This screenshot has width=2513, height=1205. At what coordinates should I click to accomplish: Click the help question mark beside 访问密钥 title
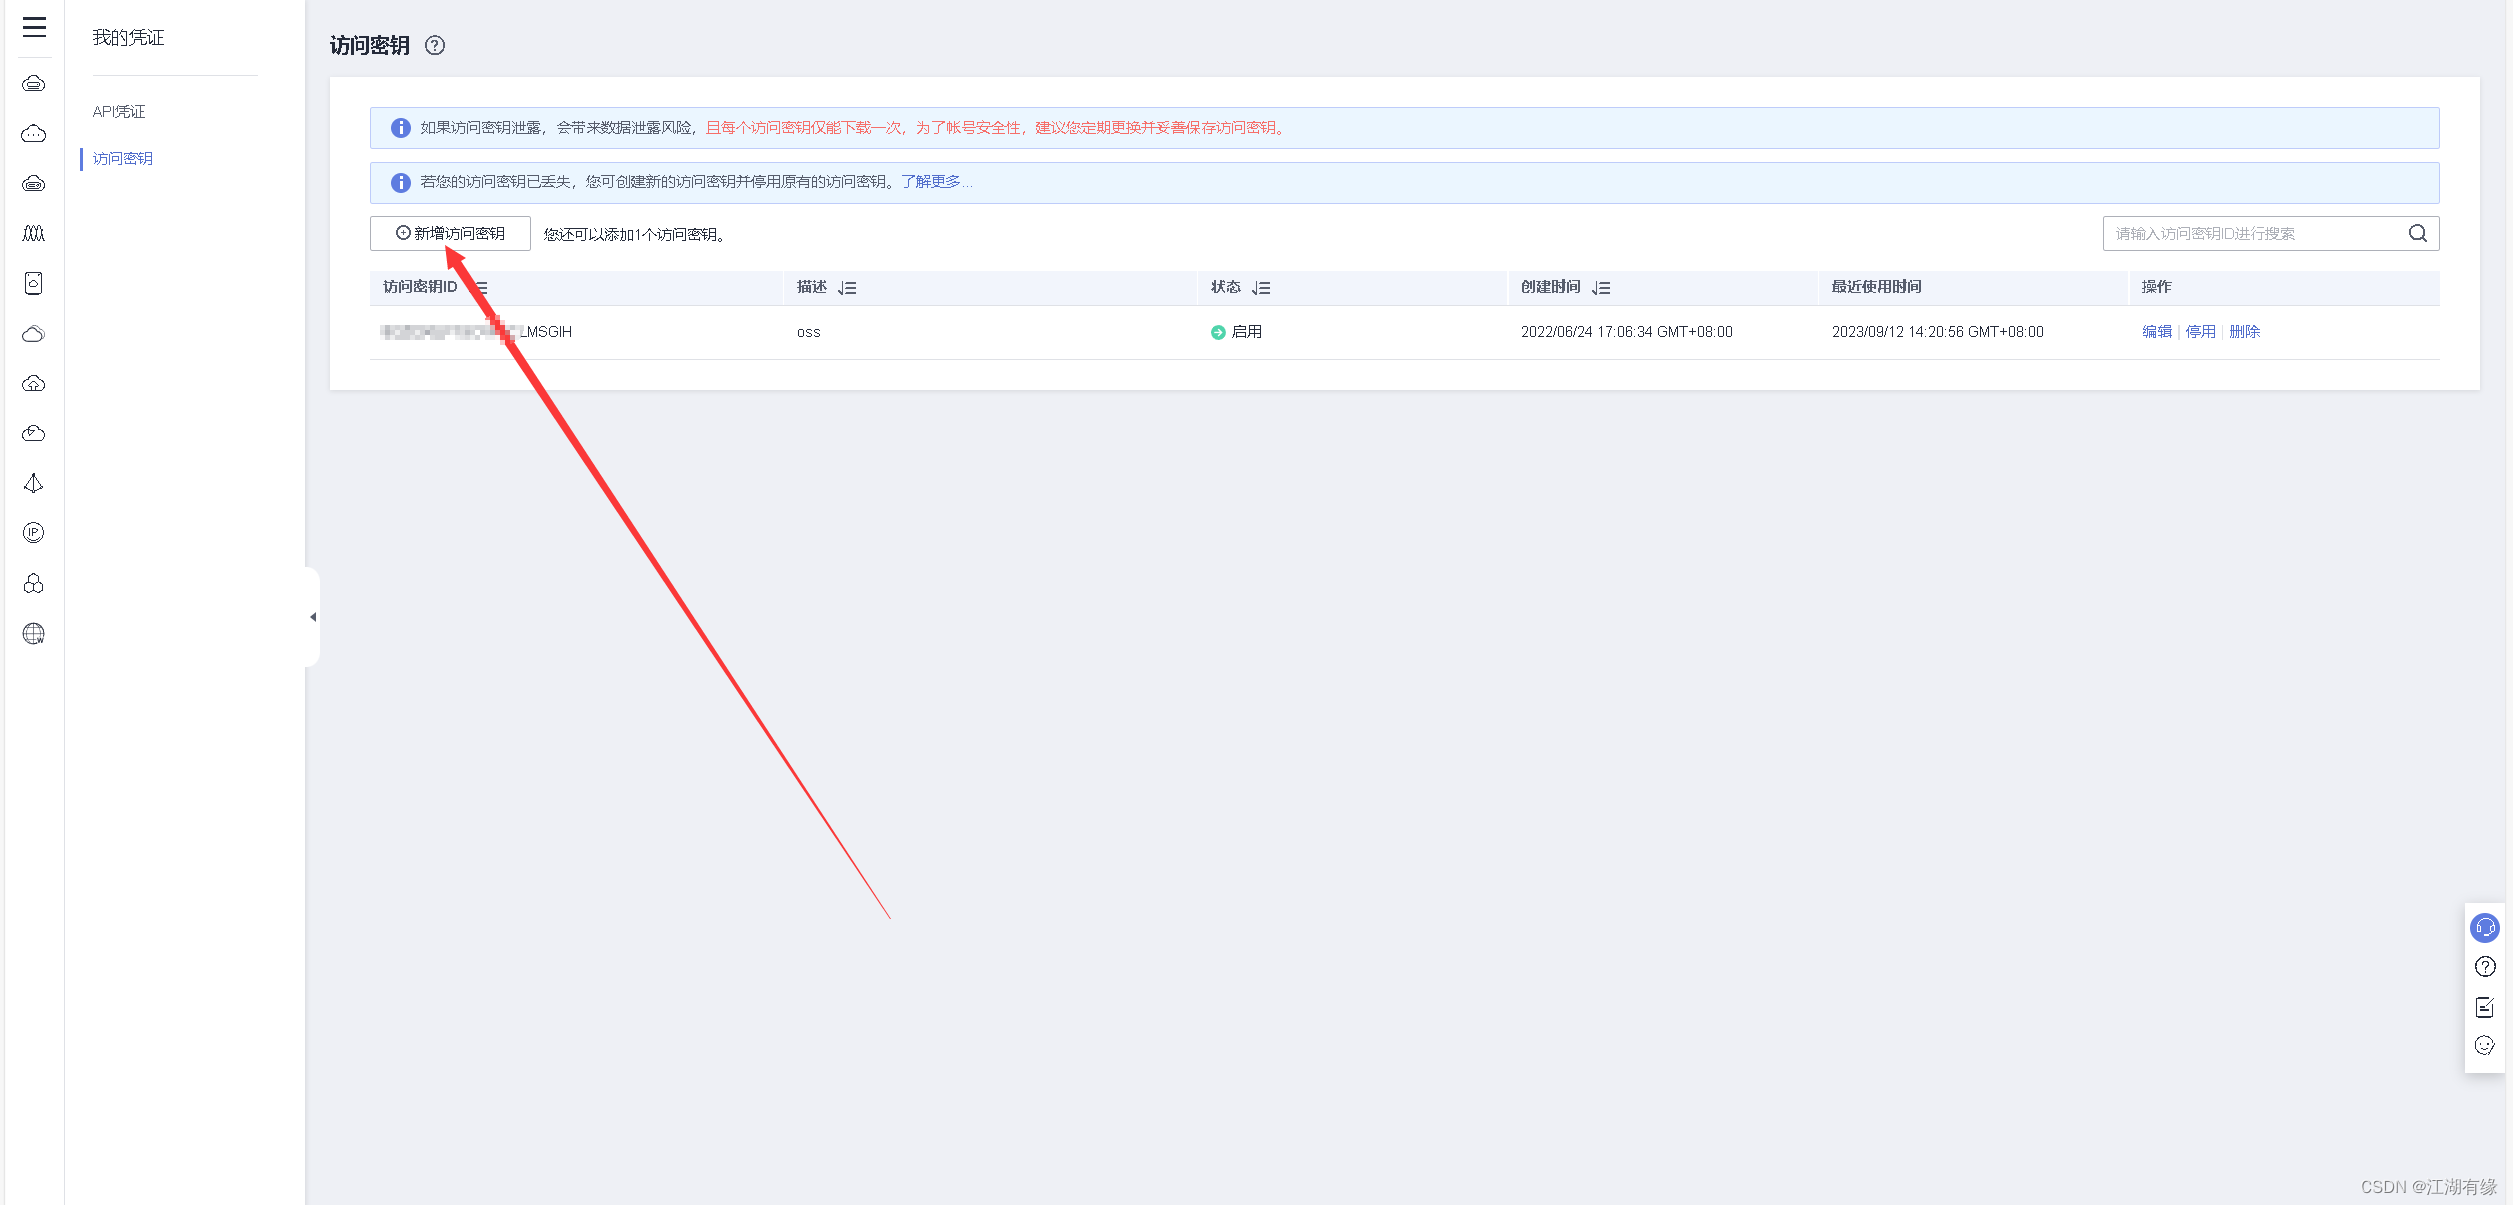(x=435, y=45)
